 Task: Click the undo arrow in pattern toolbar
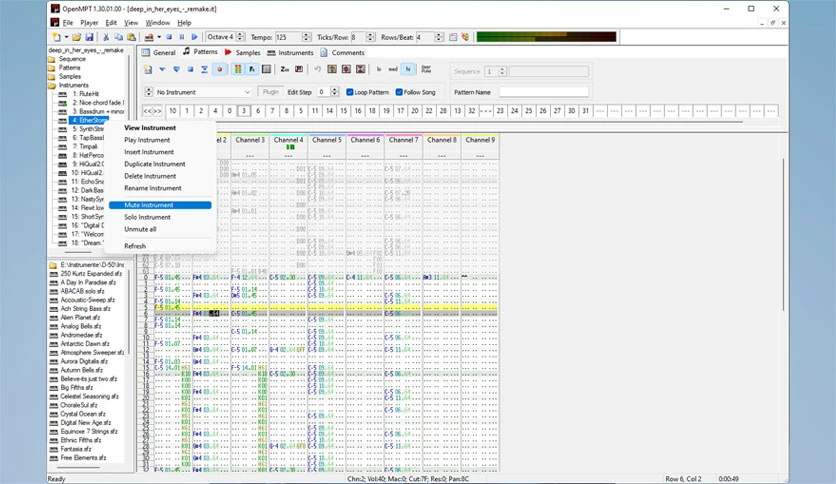[x=318, y=69]
